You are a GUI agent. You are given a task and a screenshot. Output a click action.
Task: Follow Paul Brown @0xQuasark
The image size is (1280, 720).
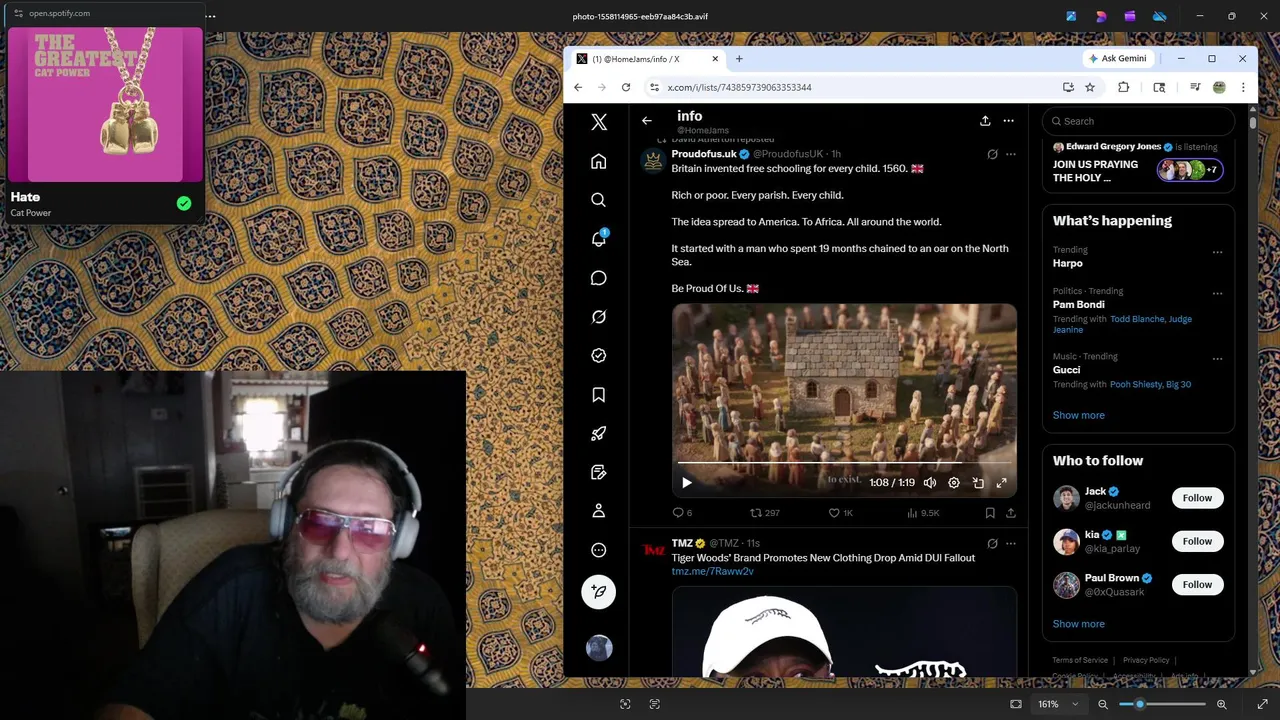[1197, 585]
